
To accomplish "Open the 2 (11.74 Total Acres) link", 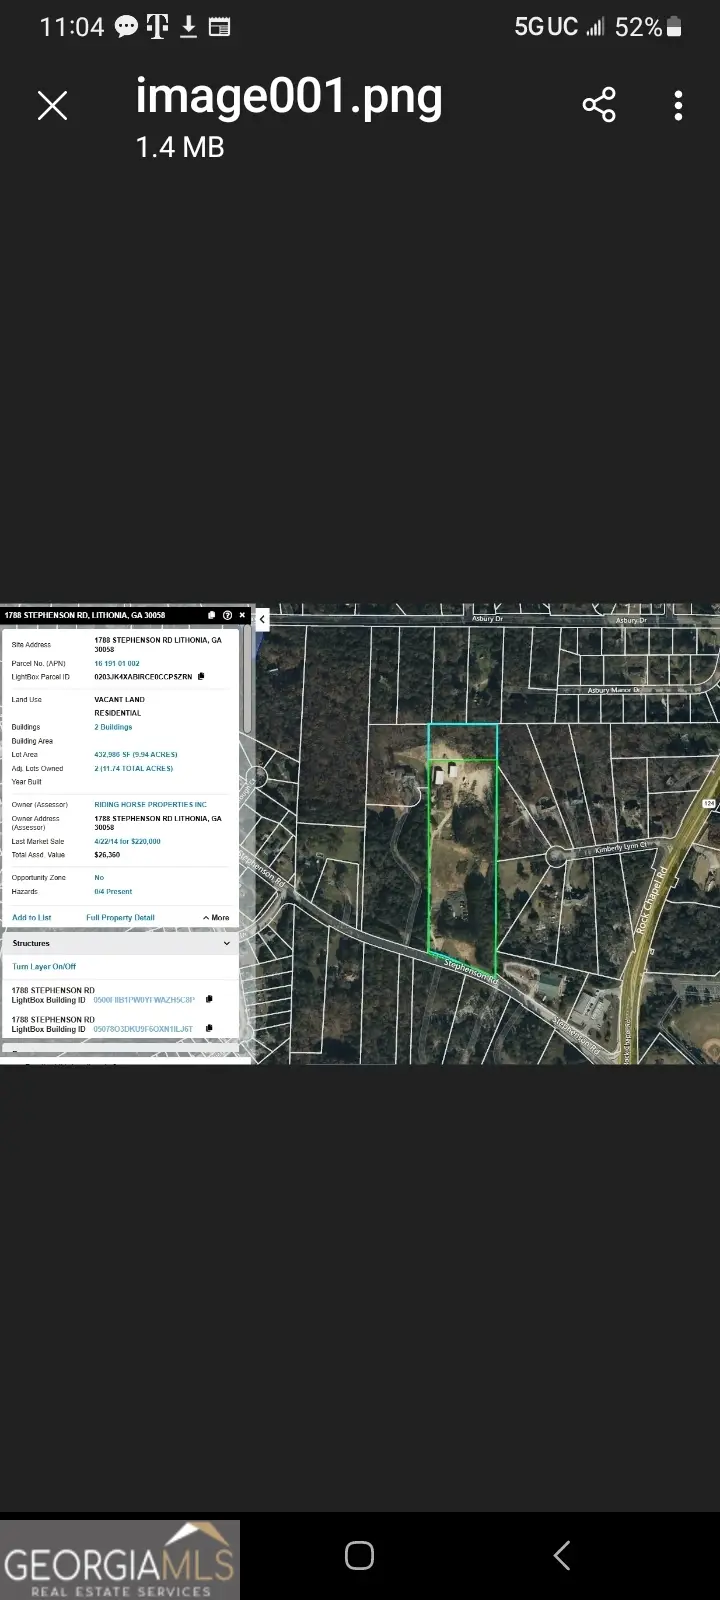I will (x=134, y=768).
